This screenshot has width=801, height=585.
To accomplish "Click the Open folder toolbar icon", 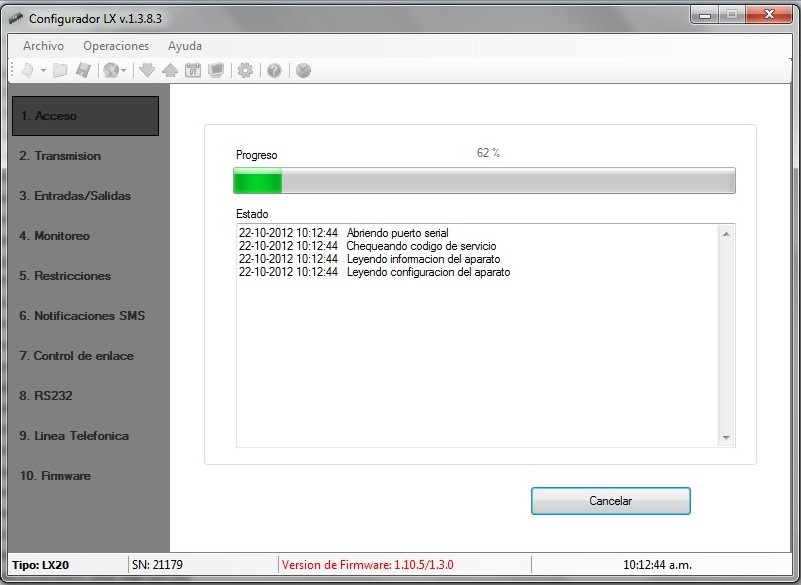I will click(60, 70).
